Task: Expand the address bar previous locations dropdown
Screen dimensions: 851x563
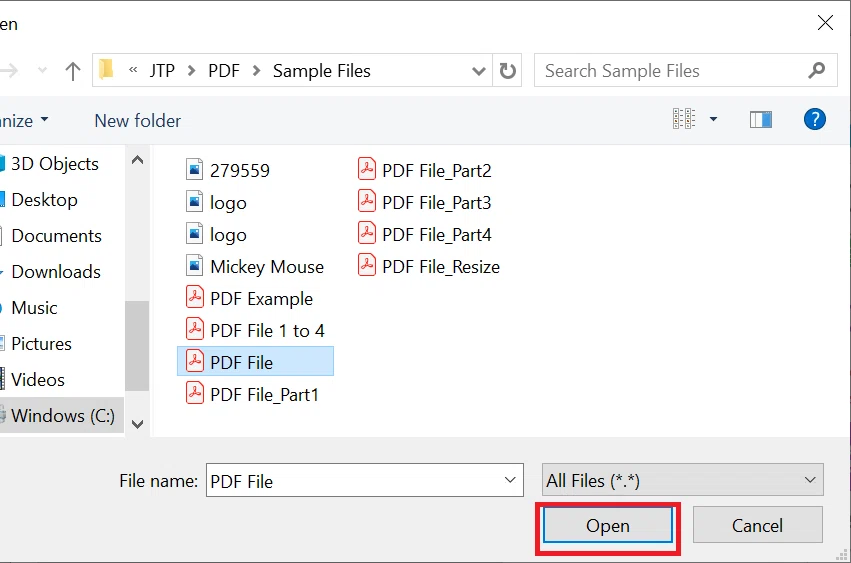Action: [478, 71]
